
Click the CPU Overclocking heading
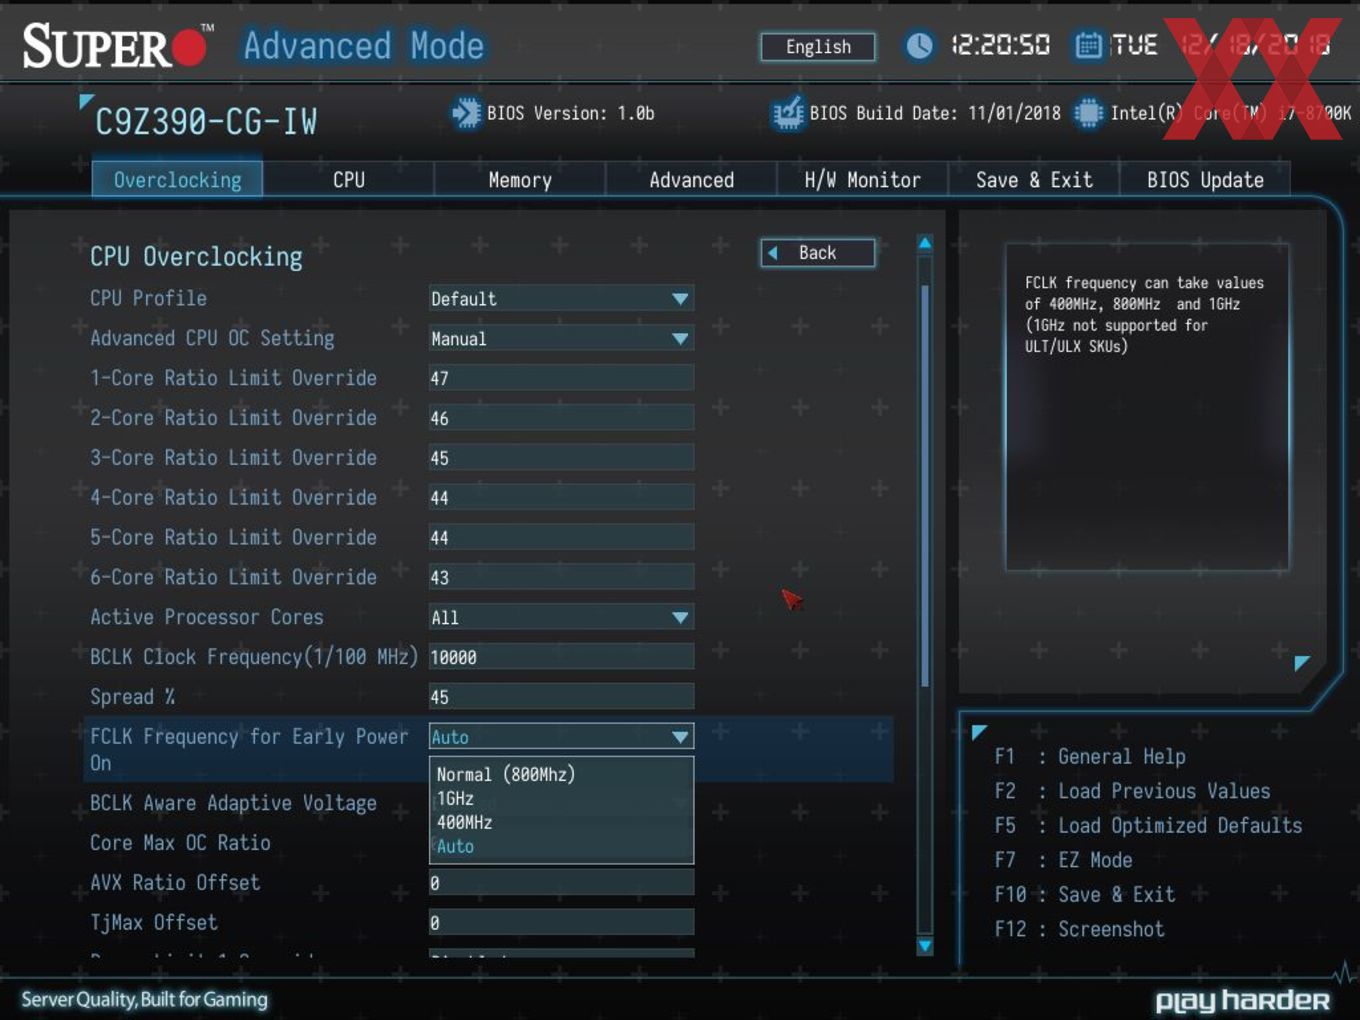coord(196,257)
